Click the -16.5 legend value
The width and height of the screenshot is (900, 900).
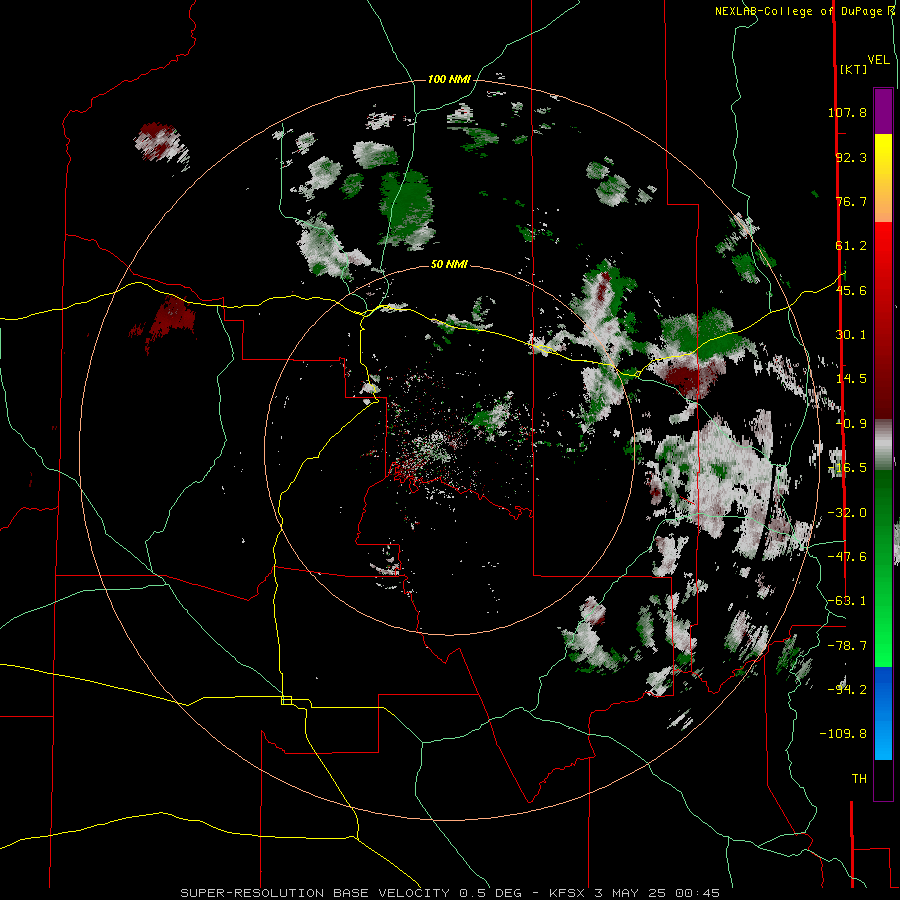(847, 468)
